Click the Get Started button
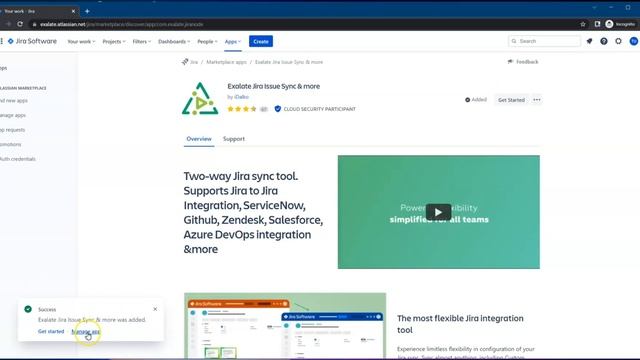 (x=511, y=100)
